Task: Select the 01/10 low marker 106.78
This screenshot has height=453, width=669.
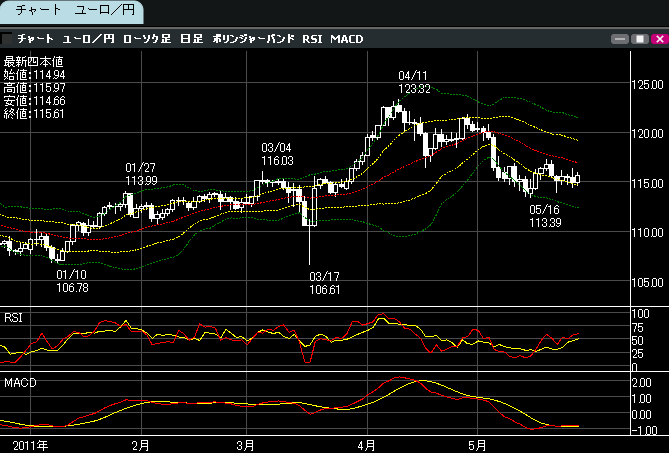Action: [71, 287]
